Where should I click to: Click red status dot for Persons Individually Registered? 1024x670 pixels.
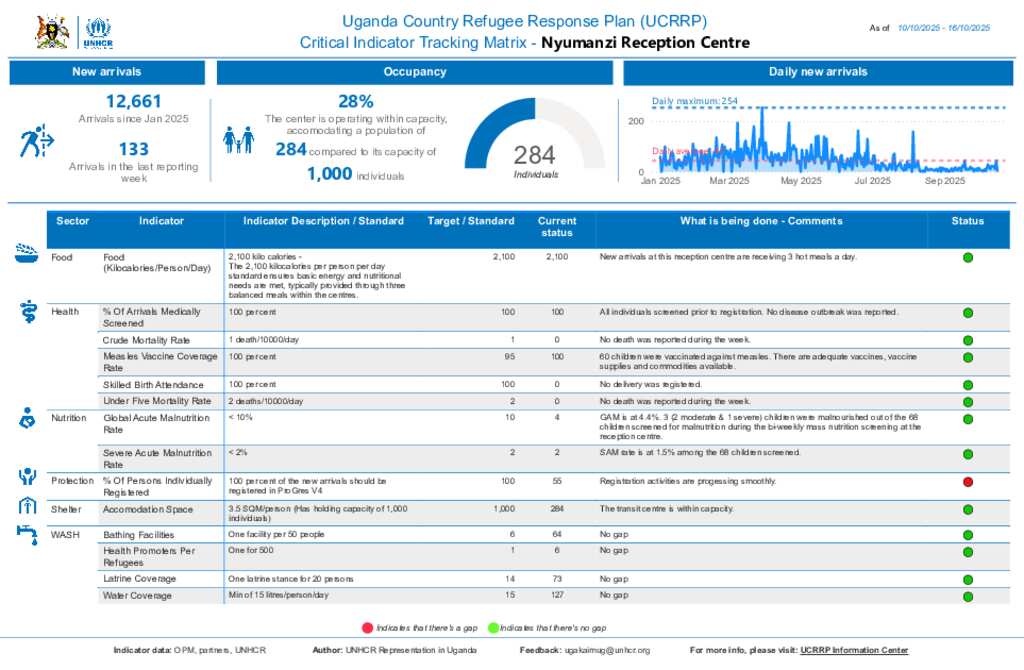tap(967, 482)
